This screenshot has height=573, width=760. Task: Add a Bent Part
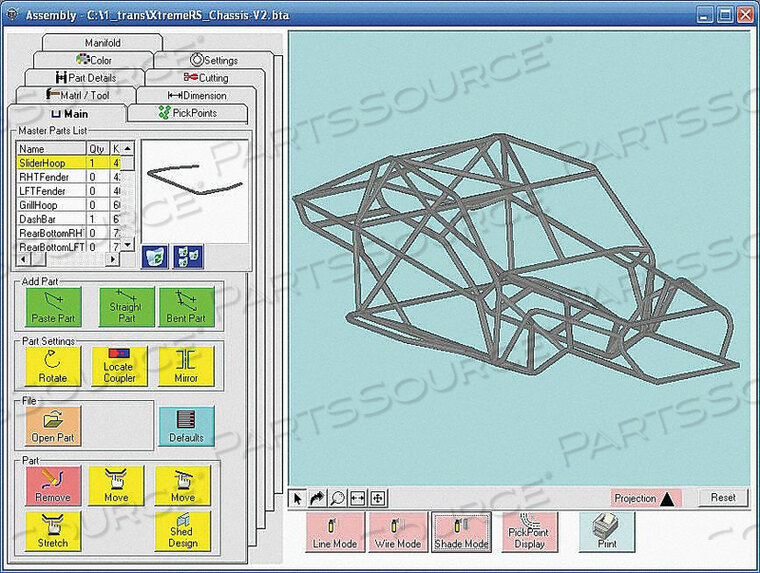click(x=187, y=307)
